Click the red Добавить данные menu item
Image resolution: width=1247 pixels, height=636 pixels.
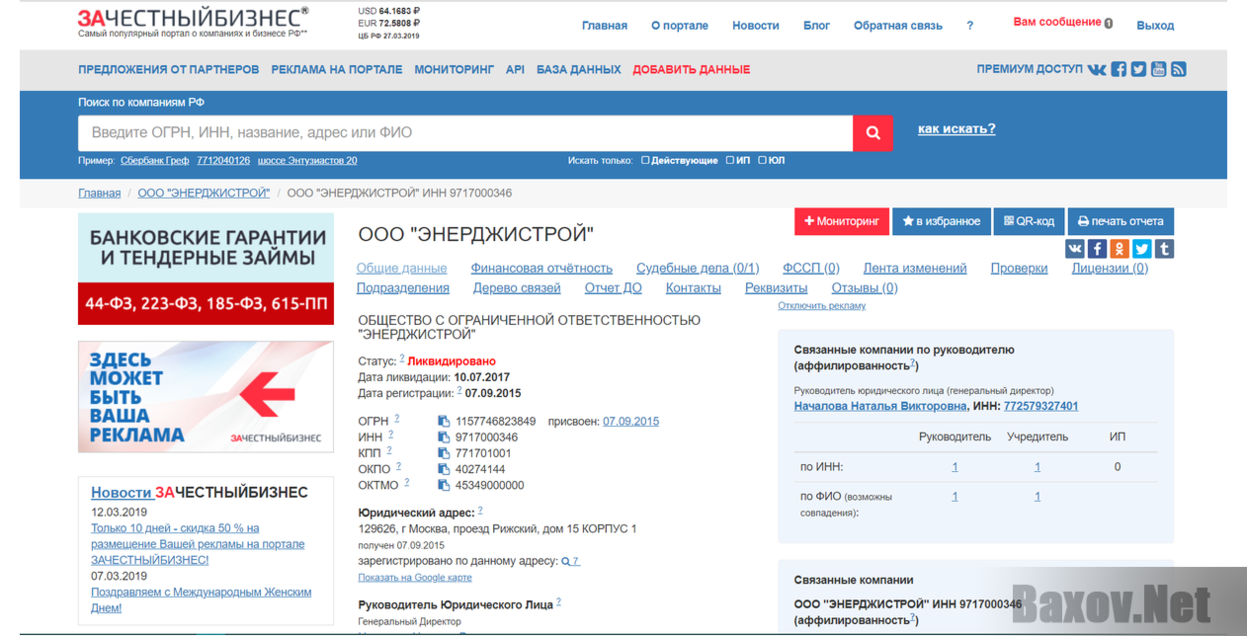(692, 70)
